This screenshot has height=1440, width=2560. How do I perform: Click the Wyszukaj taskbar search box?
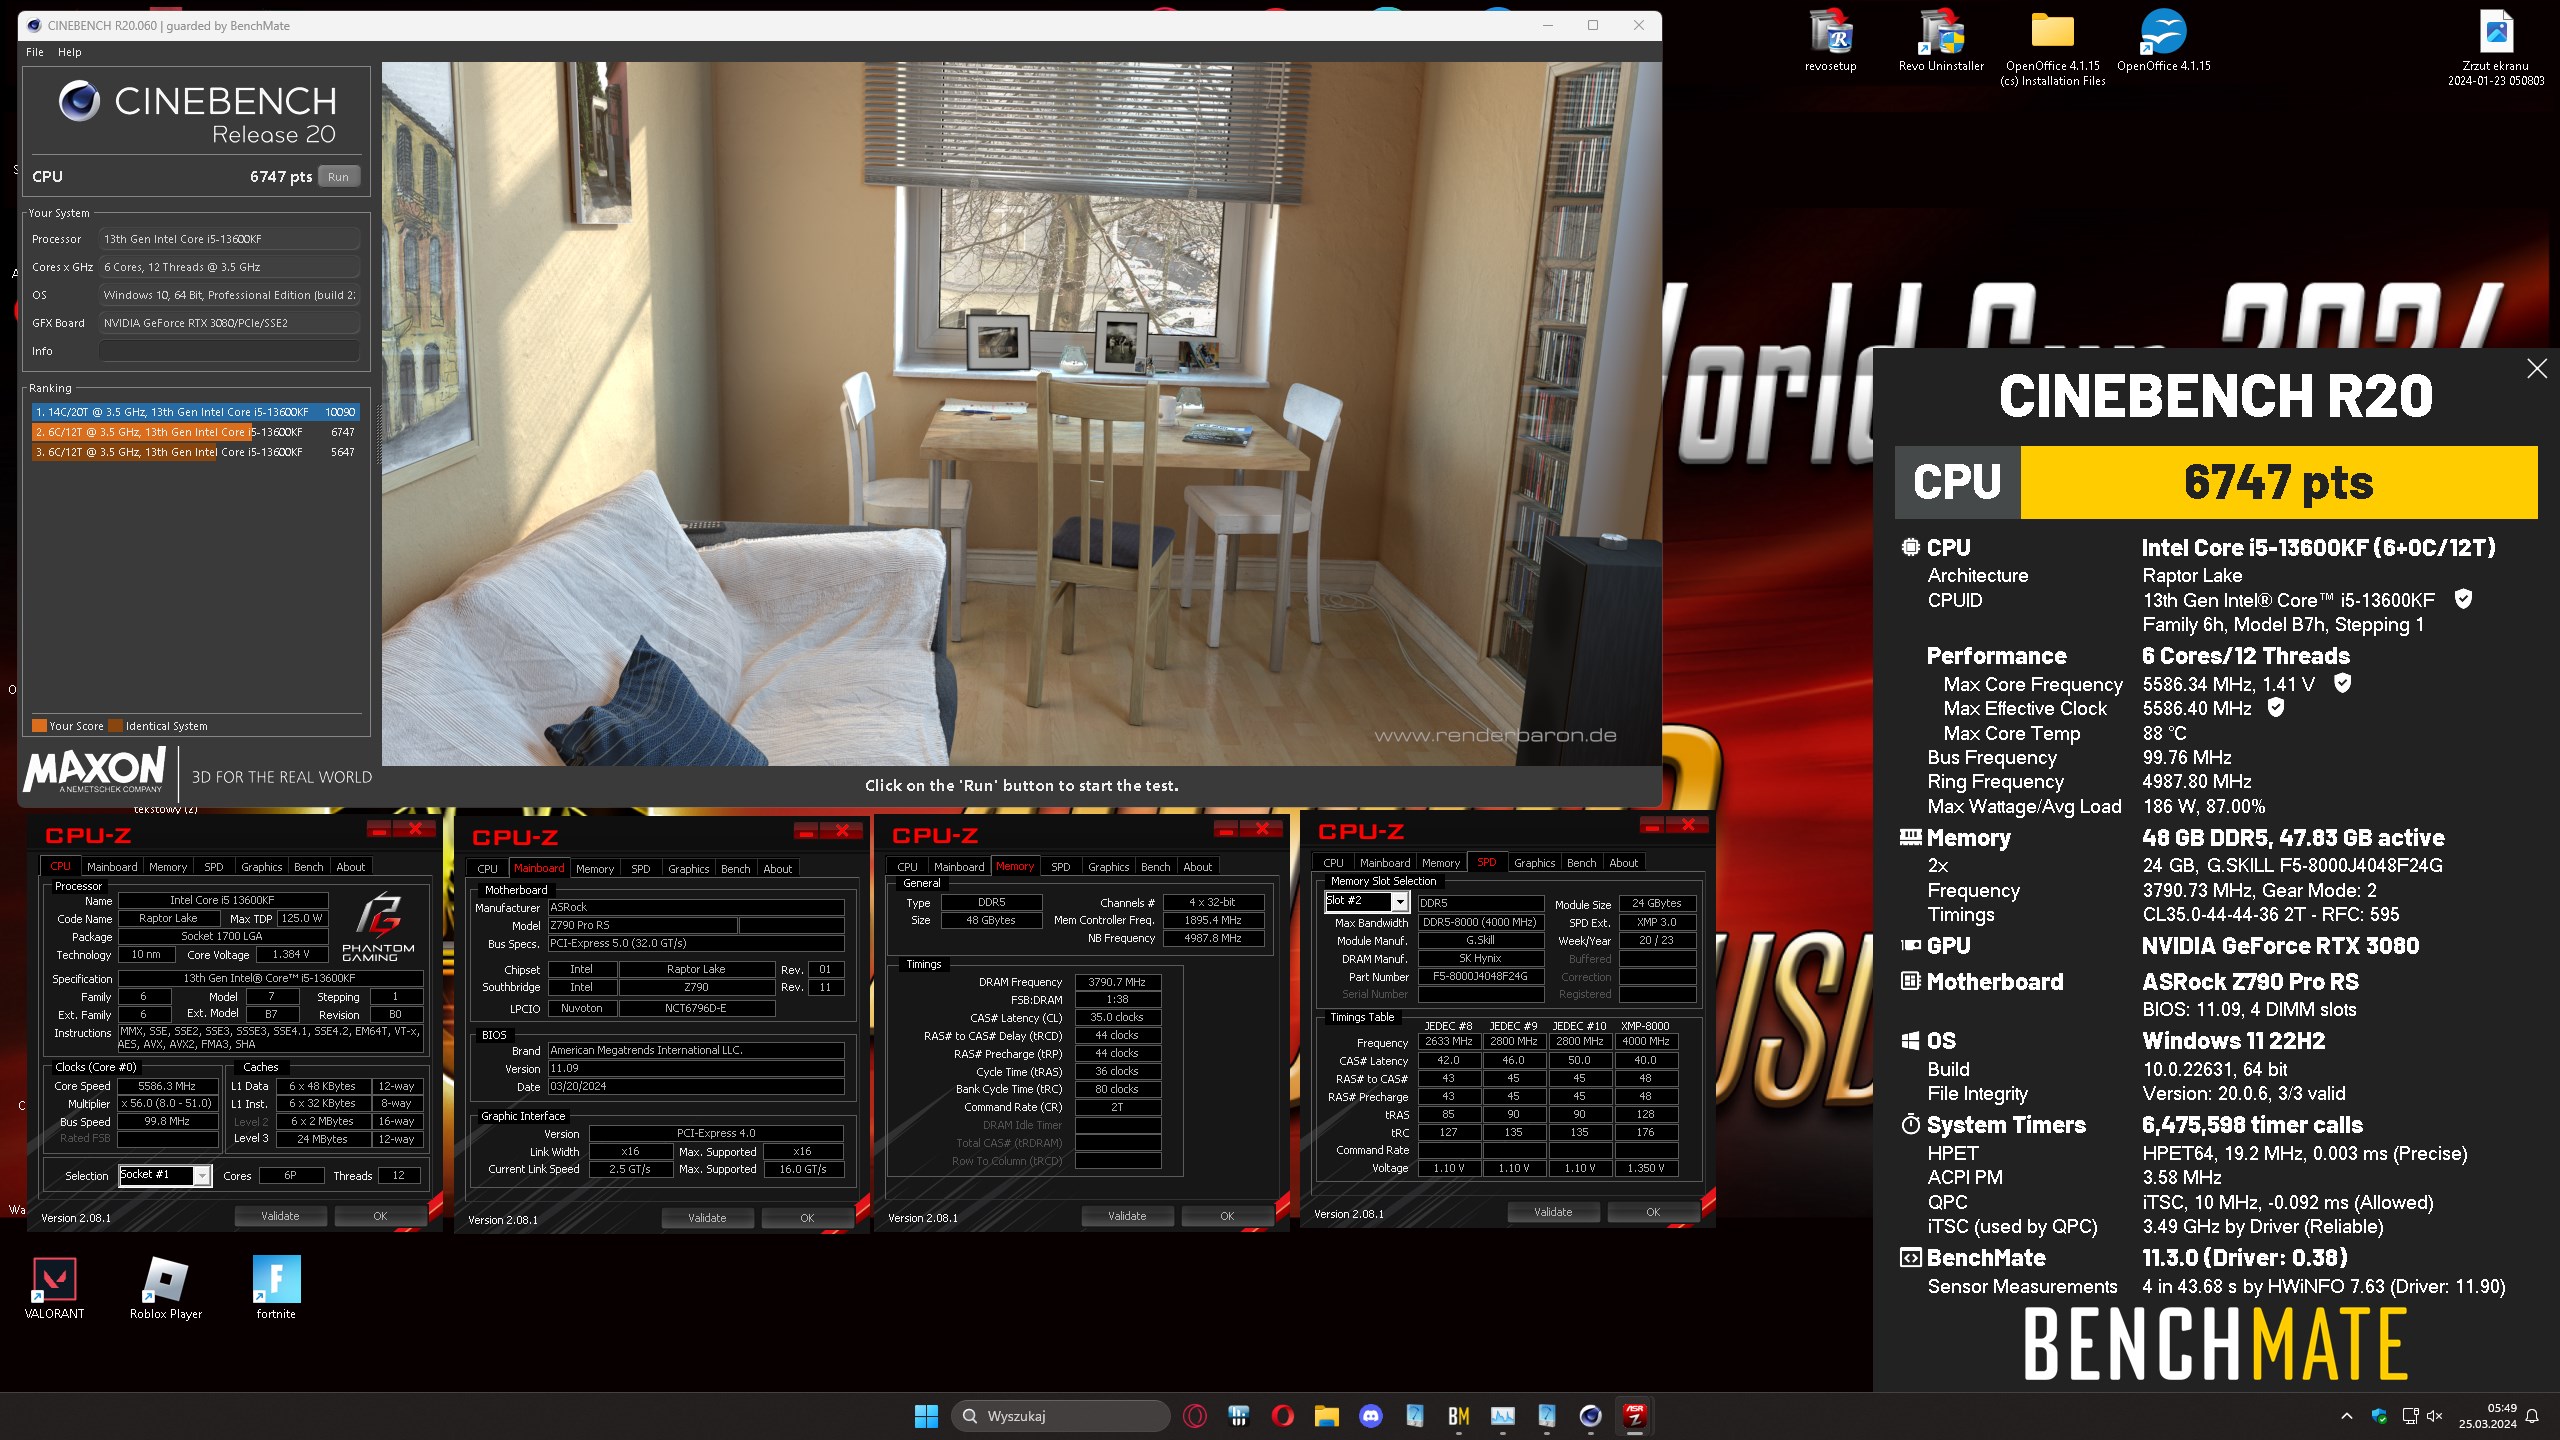coord(1060,1416)
